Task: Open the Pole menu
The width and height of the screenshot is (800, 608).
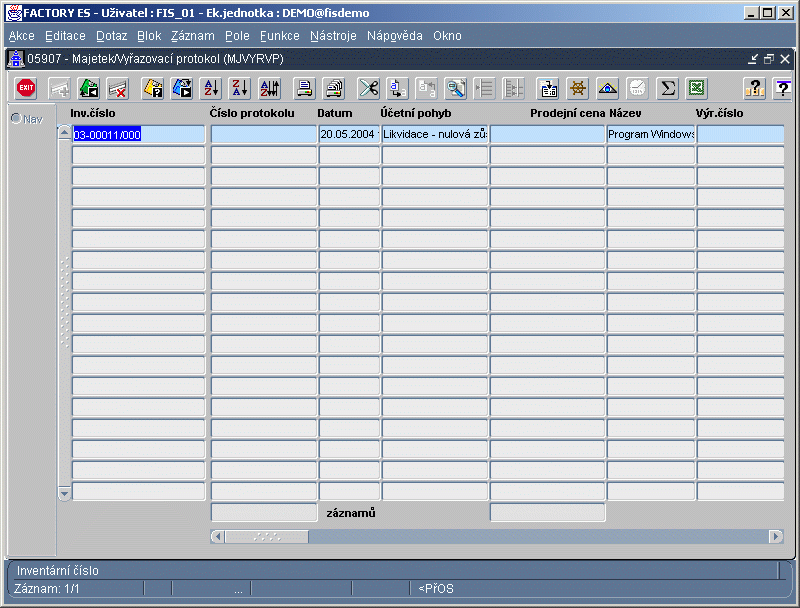Action: click(237, 36)
